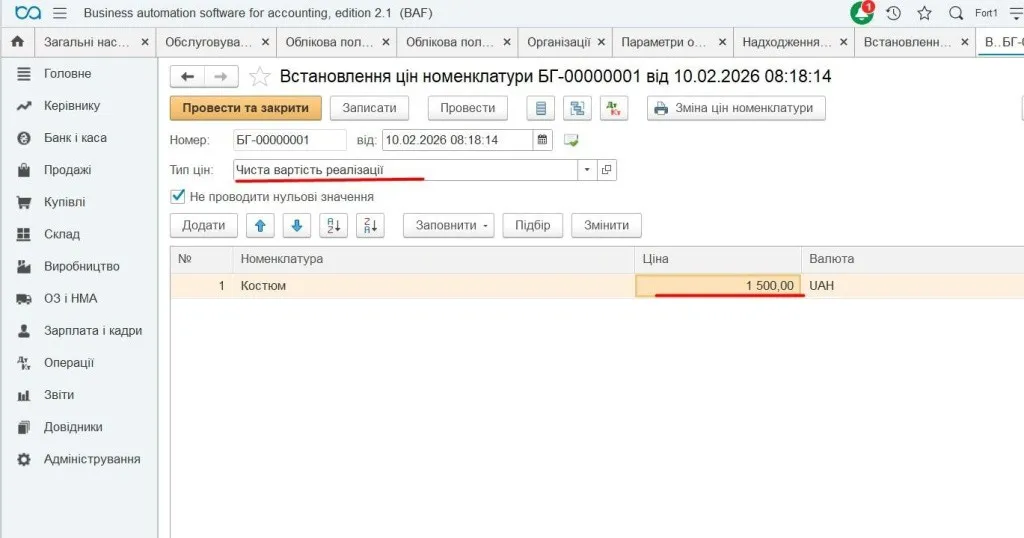
Task: Select the price cell 1 500,00
Action: click(718, 286)
